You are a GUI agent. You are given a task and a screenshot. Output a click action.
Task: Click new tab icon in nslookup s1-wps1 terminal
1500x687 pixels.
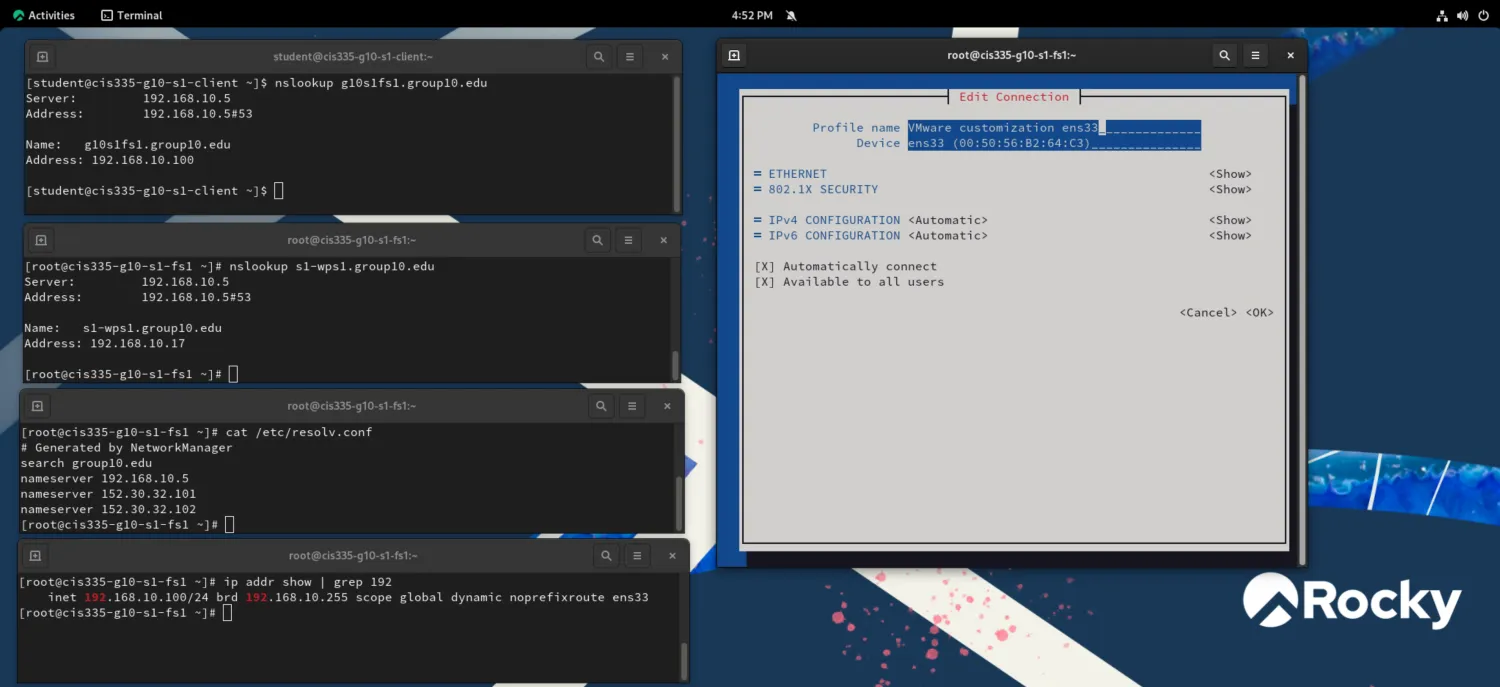(x=41, y=240)
